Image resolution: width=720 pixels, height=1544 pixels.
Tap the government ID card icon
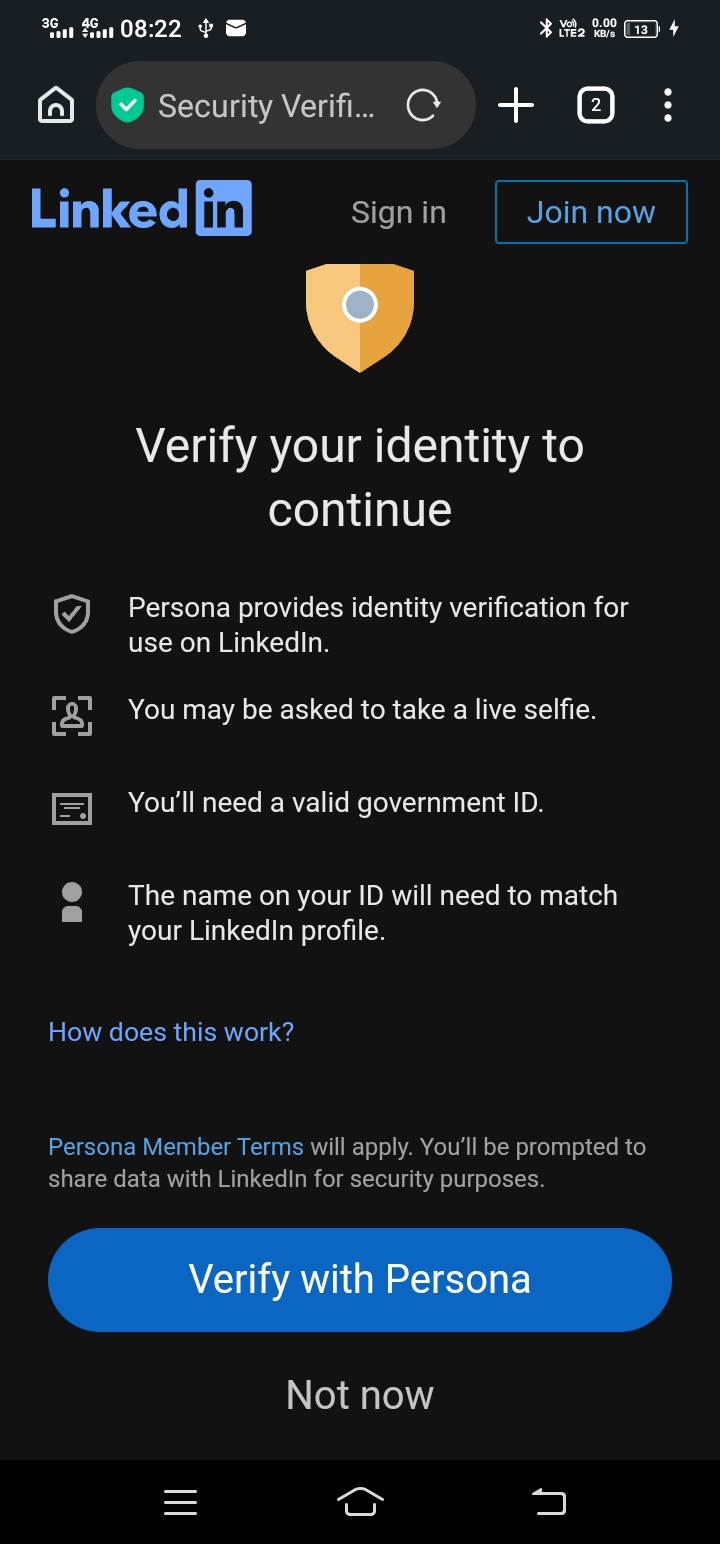(72, 808)
